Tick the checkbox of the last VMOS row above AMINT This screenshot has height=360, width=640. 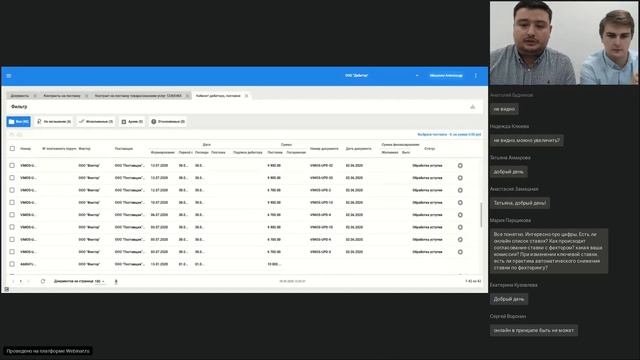click(12, 252)
